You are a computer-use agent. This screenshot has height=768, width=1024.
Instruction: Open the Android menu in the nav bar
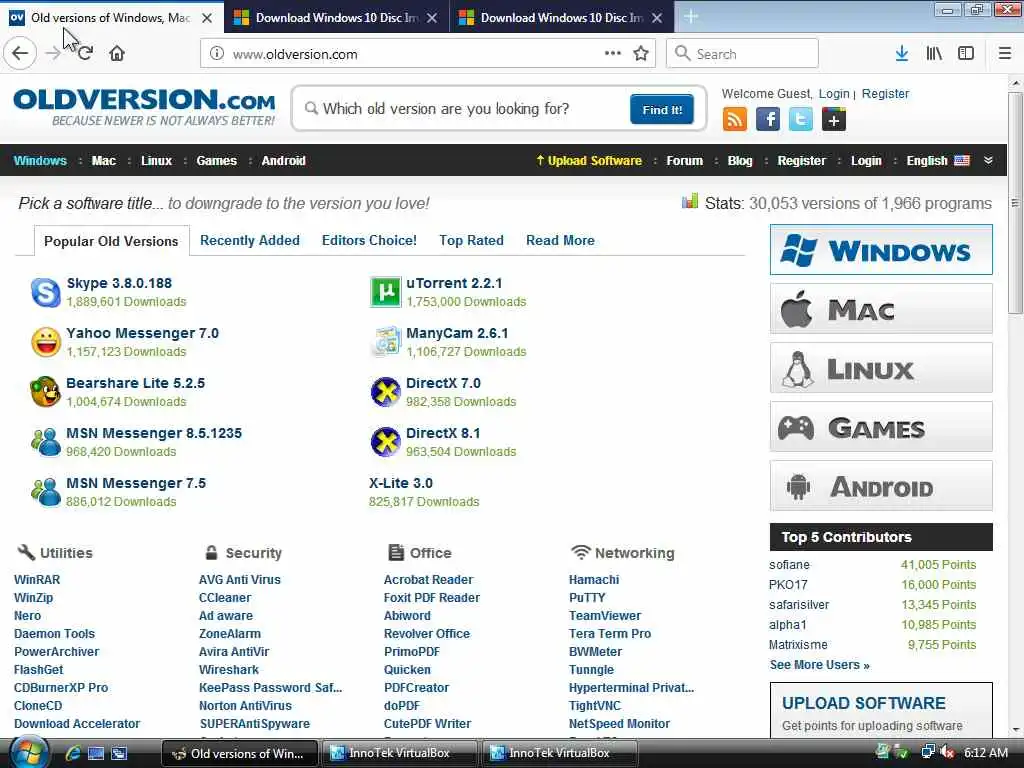283,161
